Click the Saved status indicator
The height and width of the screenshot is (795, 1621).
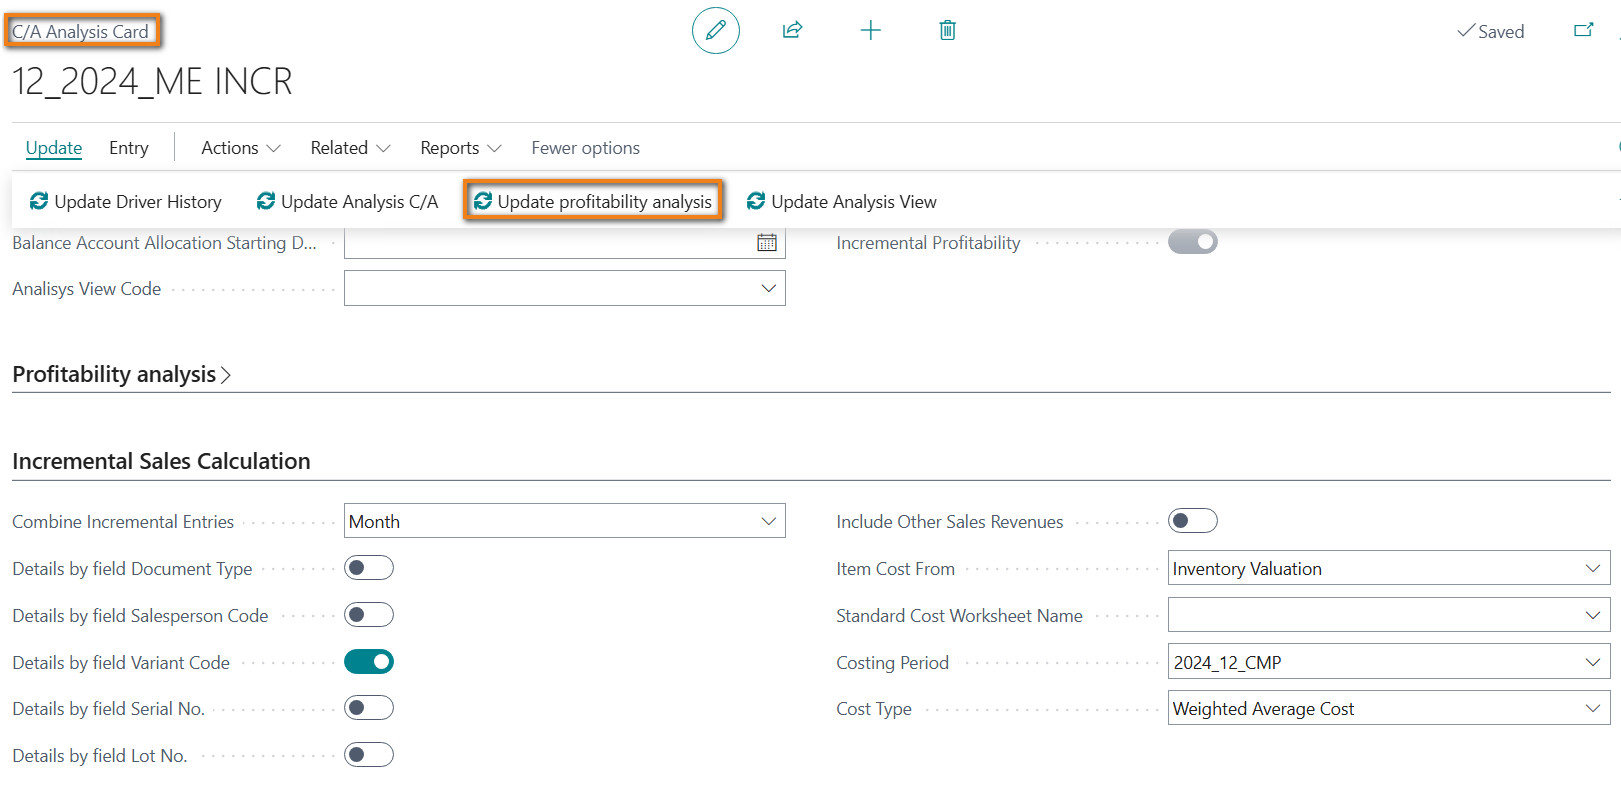click(1490, 31)
